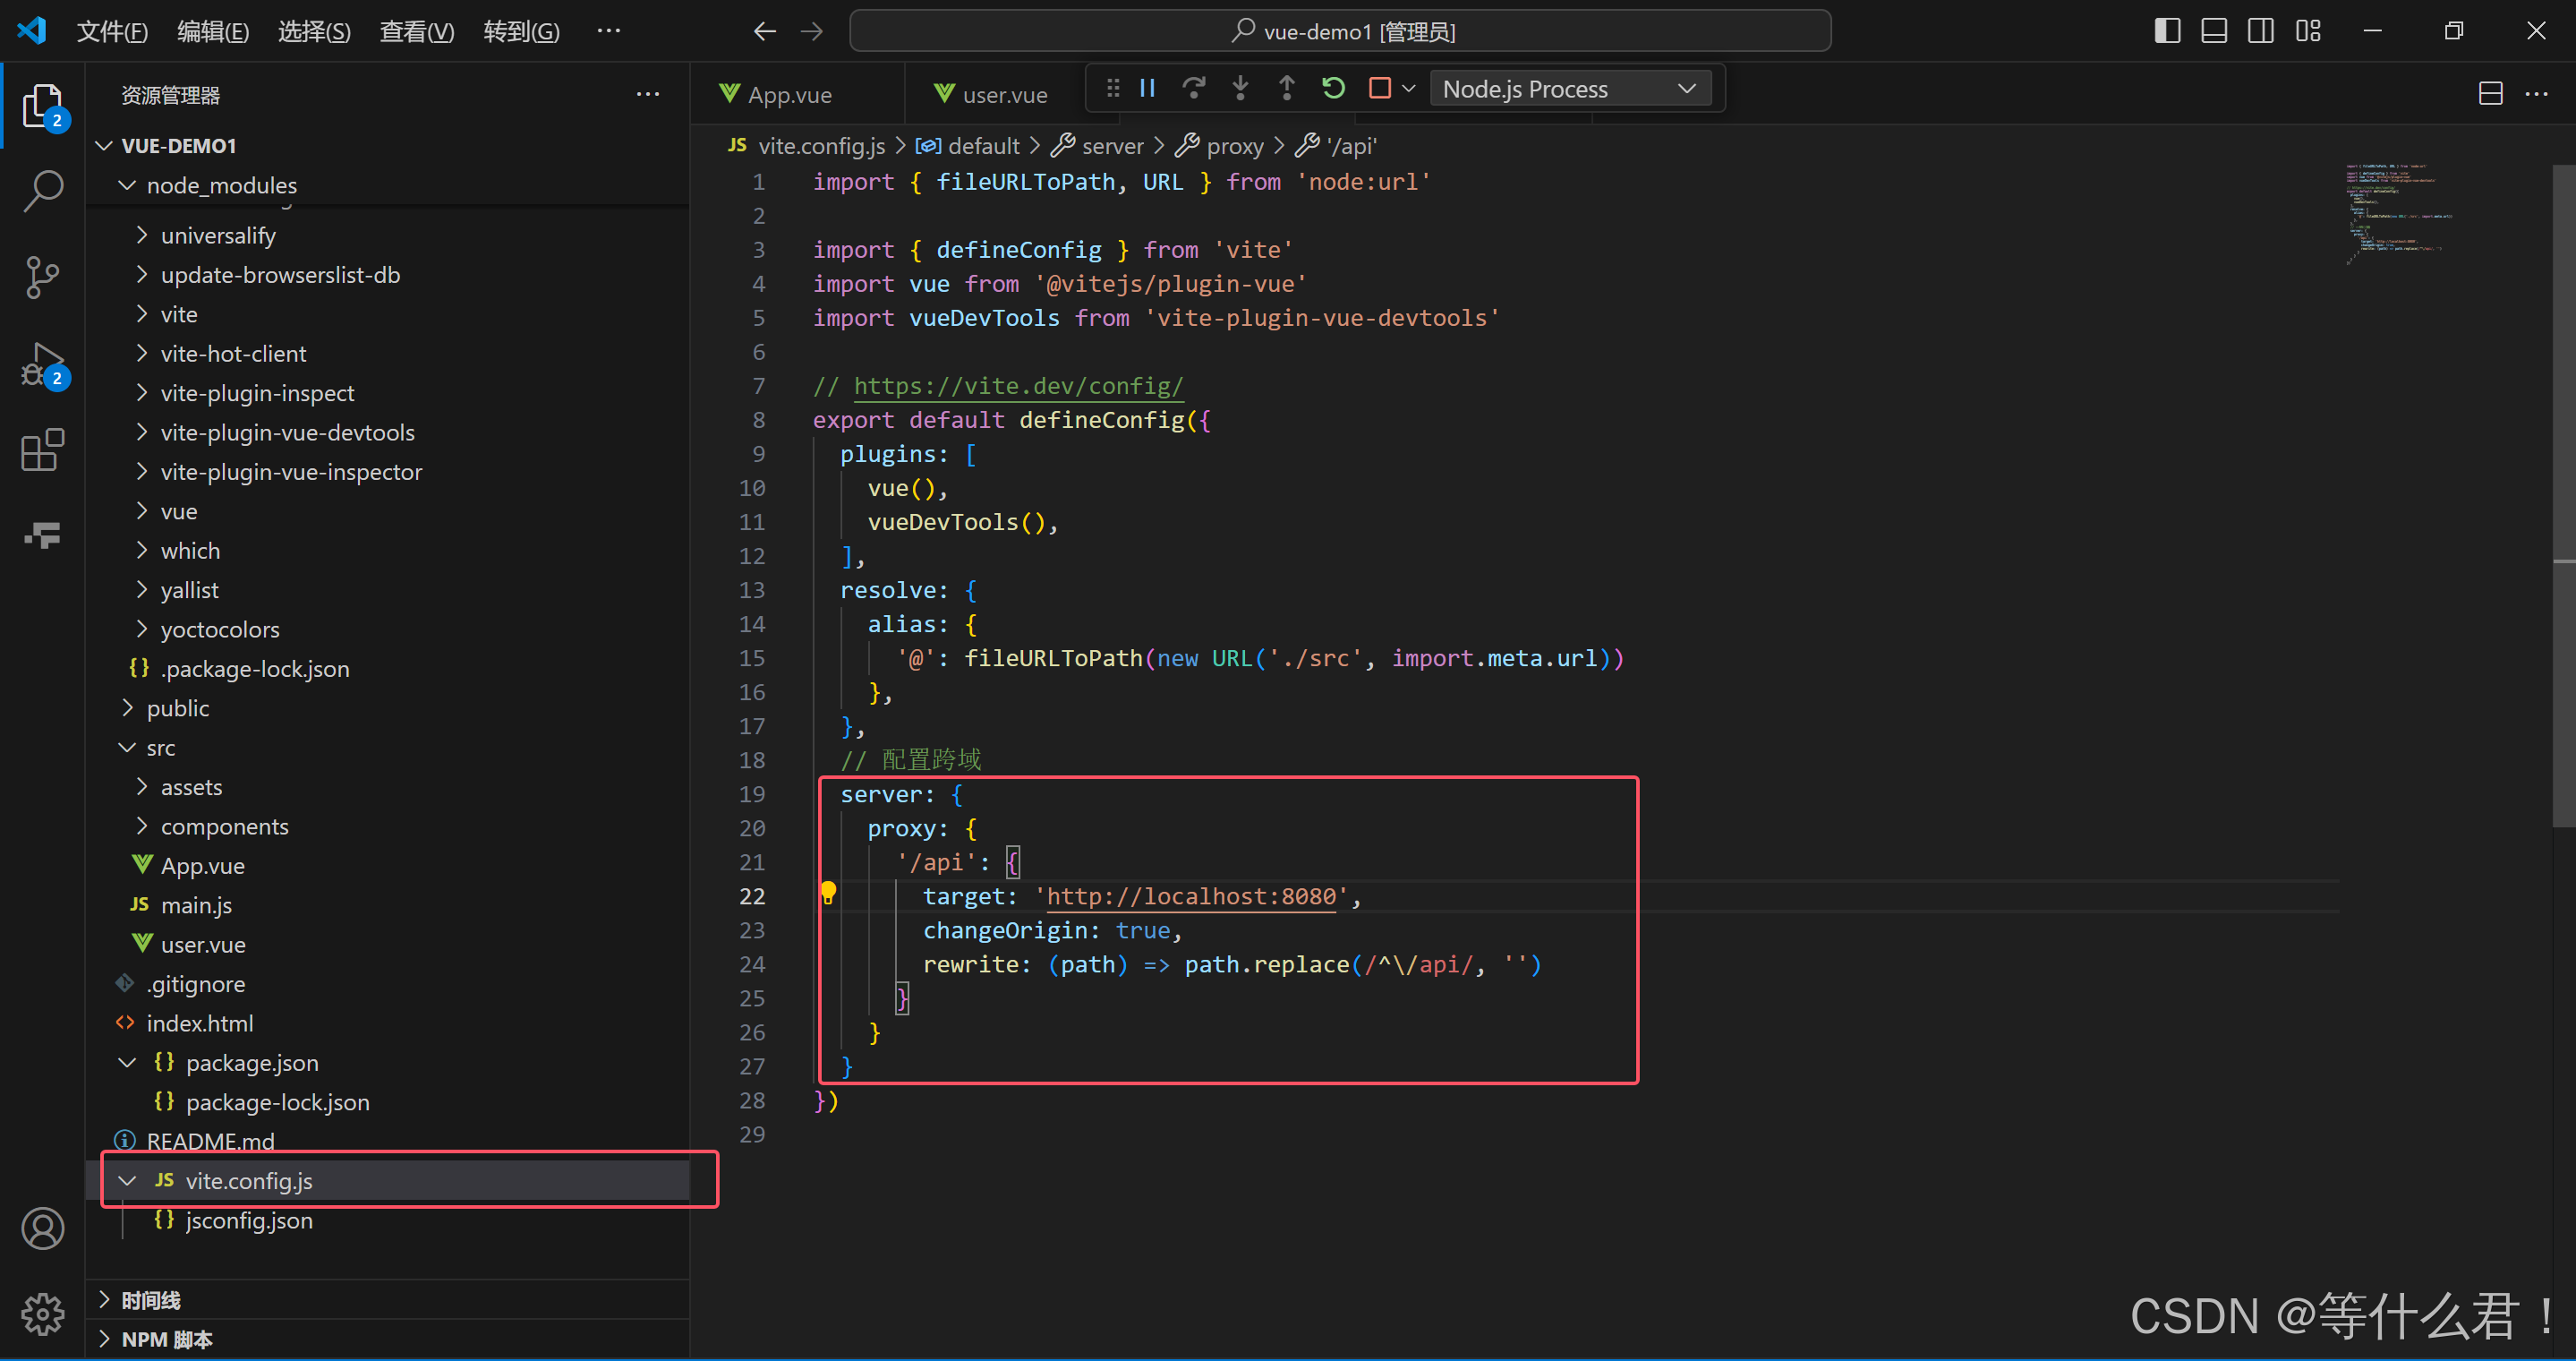The width and height of the screenshot is (2576, 1361).
Task: Open the Search view in activity bar
Action: click(x=42, y=190)
